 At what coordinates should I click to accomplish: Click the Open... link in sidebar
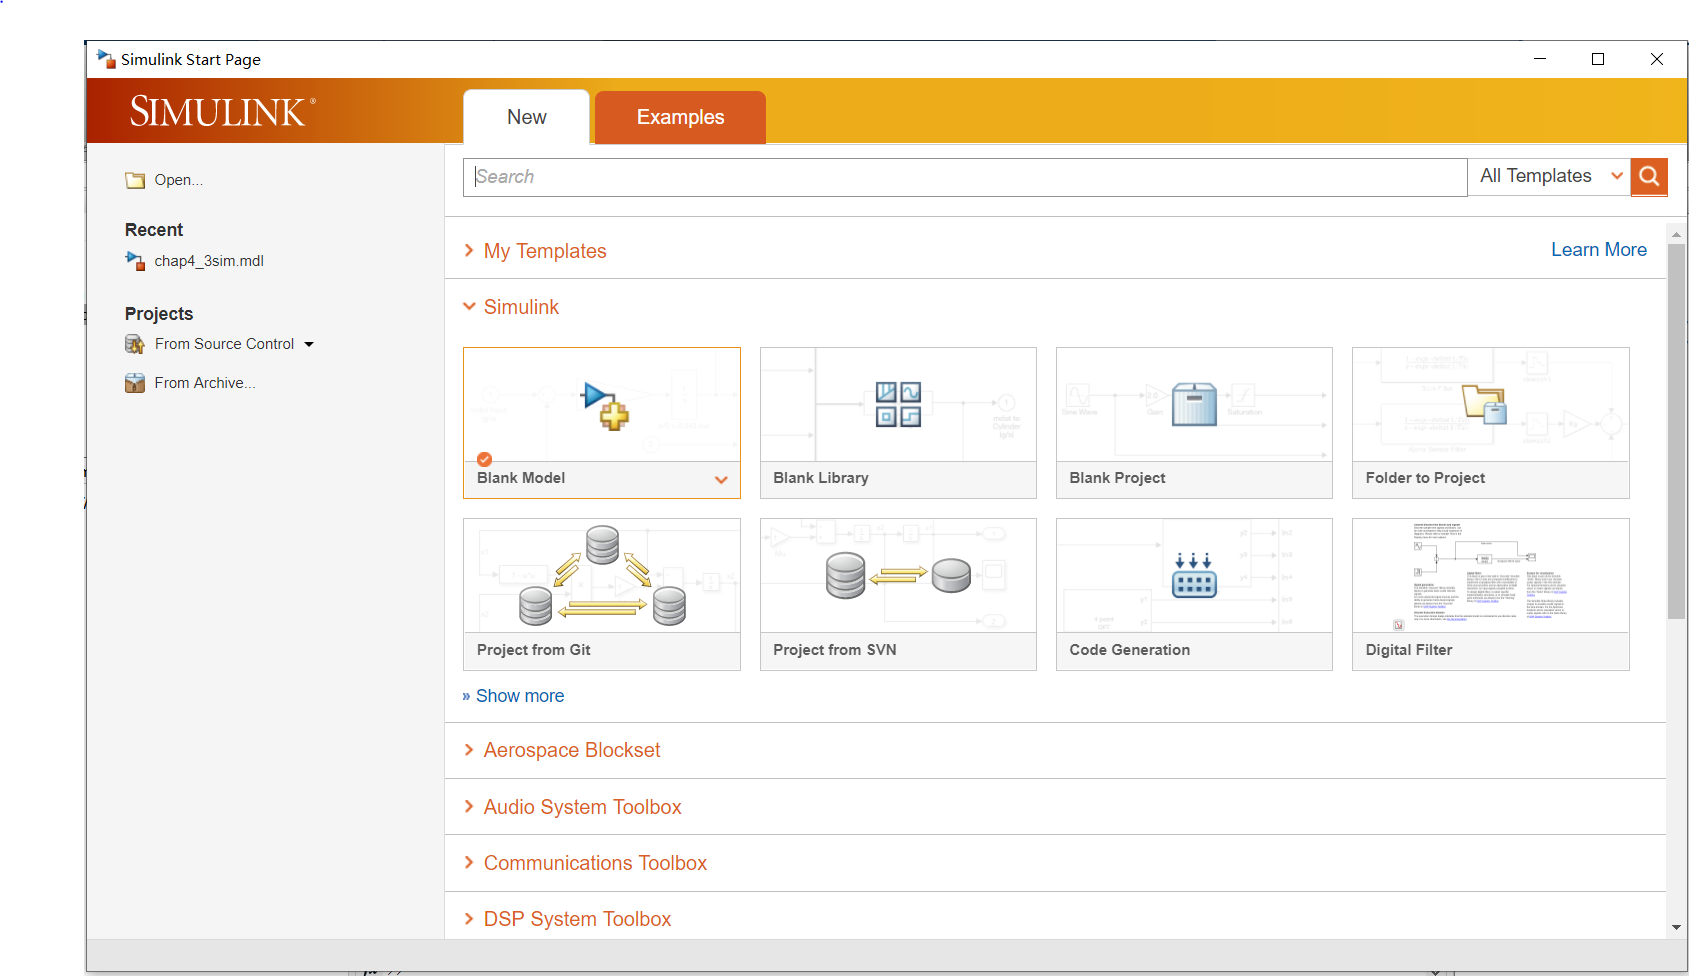tap(179, 180)
